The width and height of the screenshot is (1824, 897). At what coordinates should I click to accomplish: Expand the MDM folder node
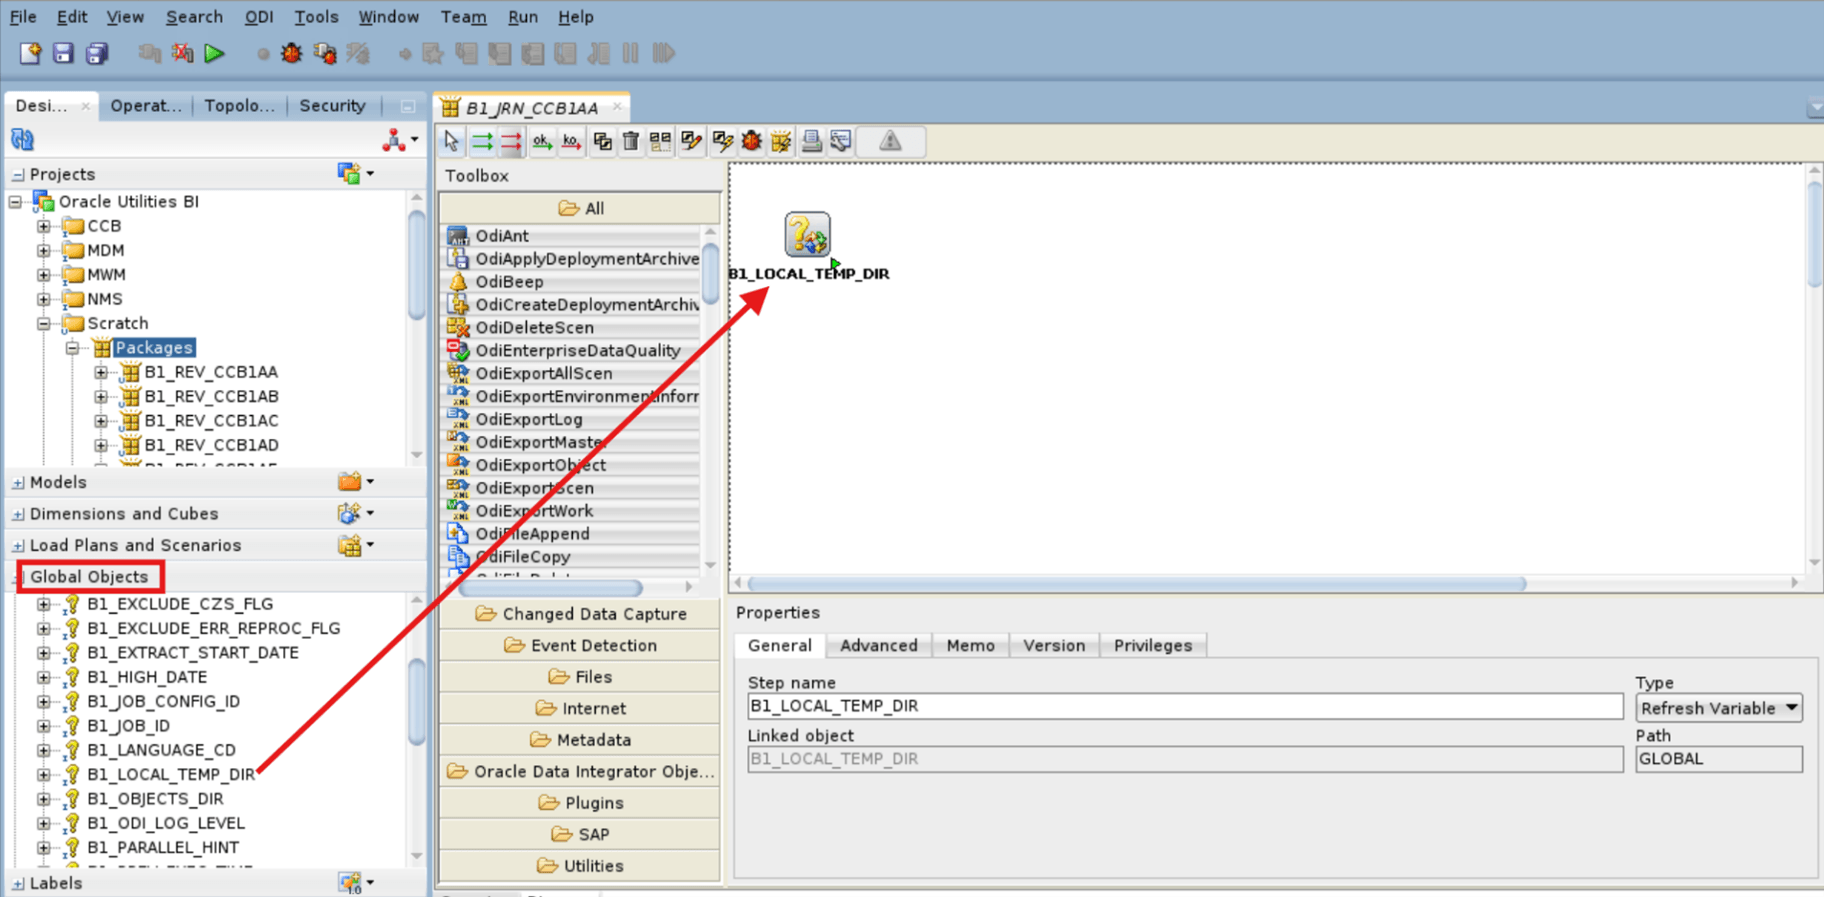44,250
